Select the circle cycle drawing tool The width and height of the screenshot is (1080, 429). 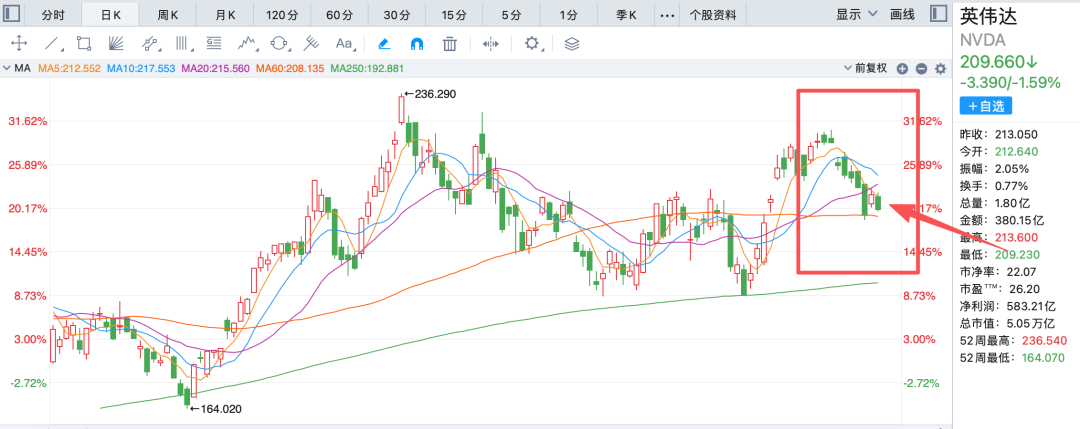[279, 44]
